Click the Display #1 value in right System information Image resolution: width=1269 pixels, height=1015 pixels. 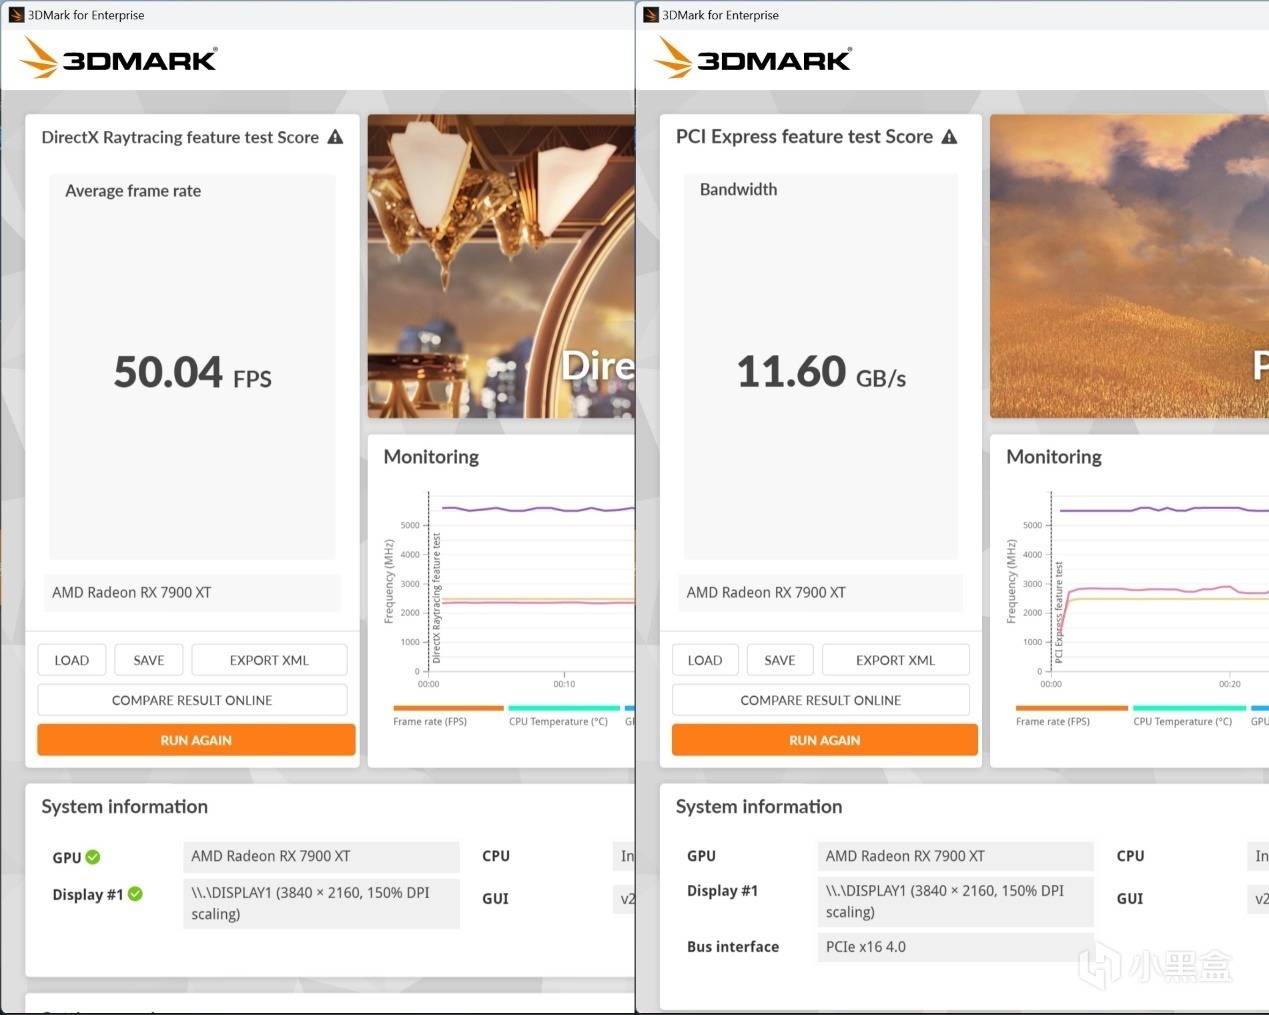coord(955,901)
